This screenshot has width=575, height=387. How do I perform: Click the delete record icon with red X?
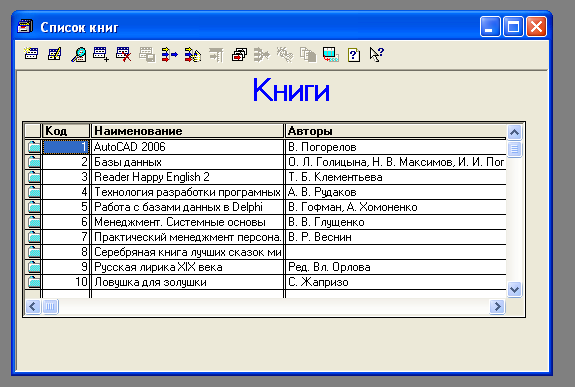point(124,54)
